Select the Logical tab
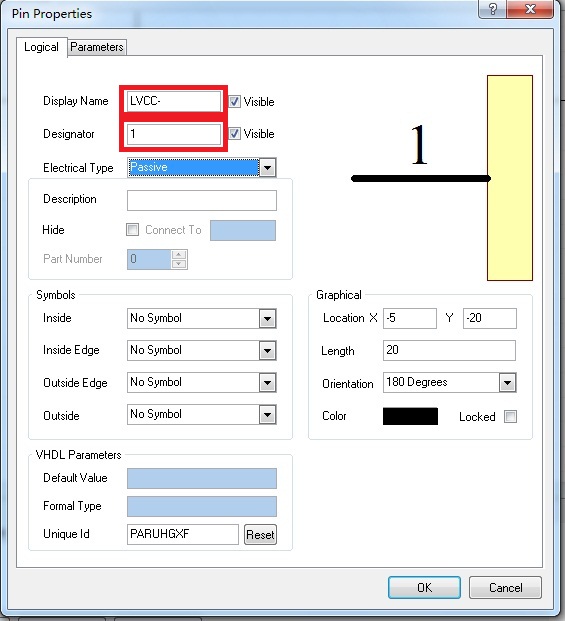The height and width of the screenshot is (621, 565). tap(41, 47)
